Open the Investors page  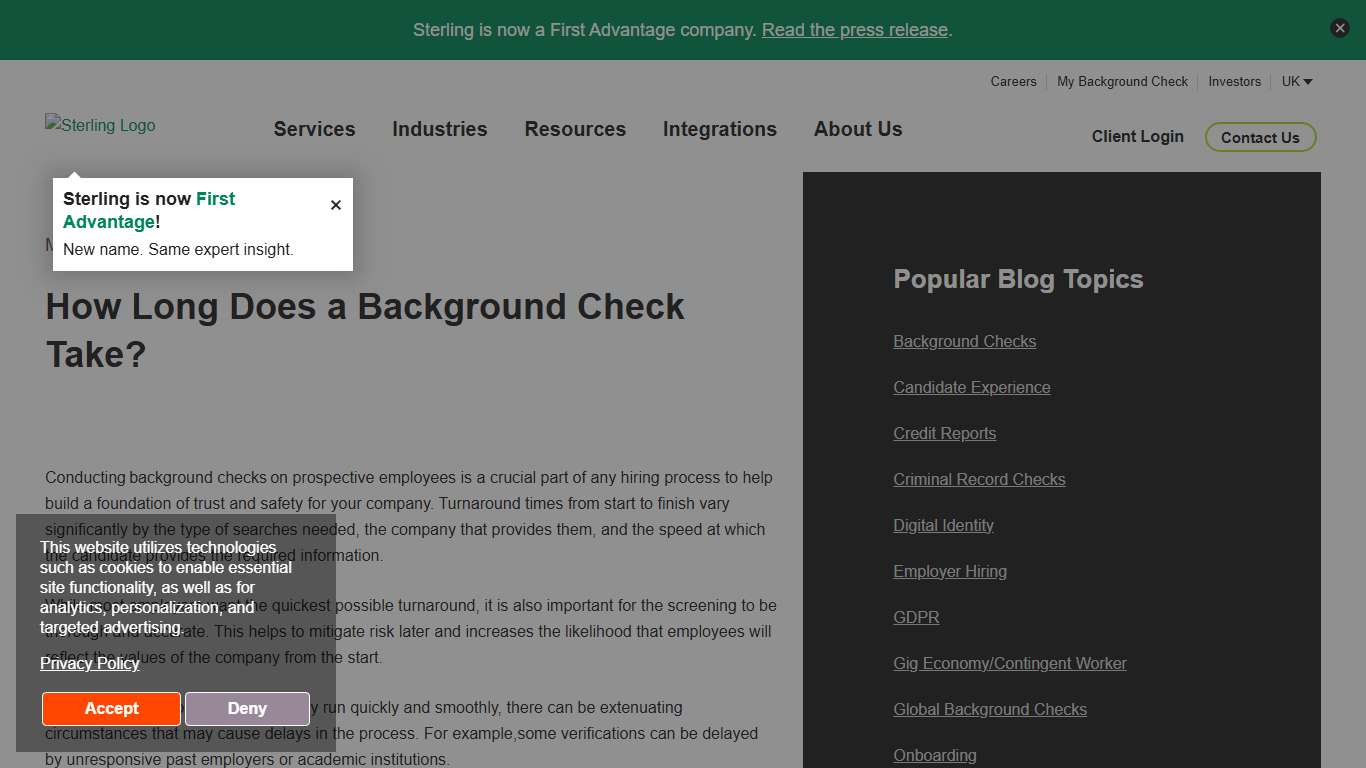1235,81
